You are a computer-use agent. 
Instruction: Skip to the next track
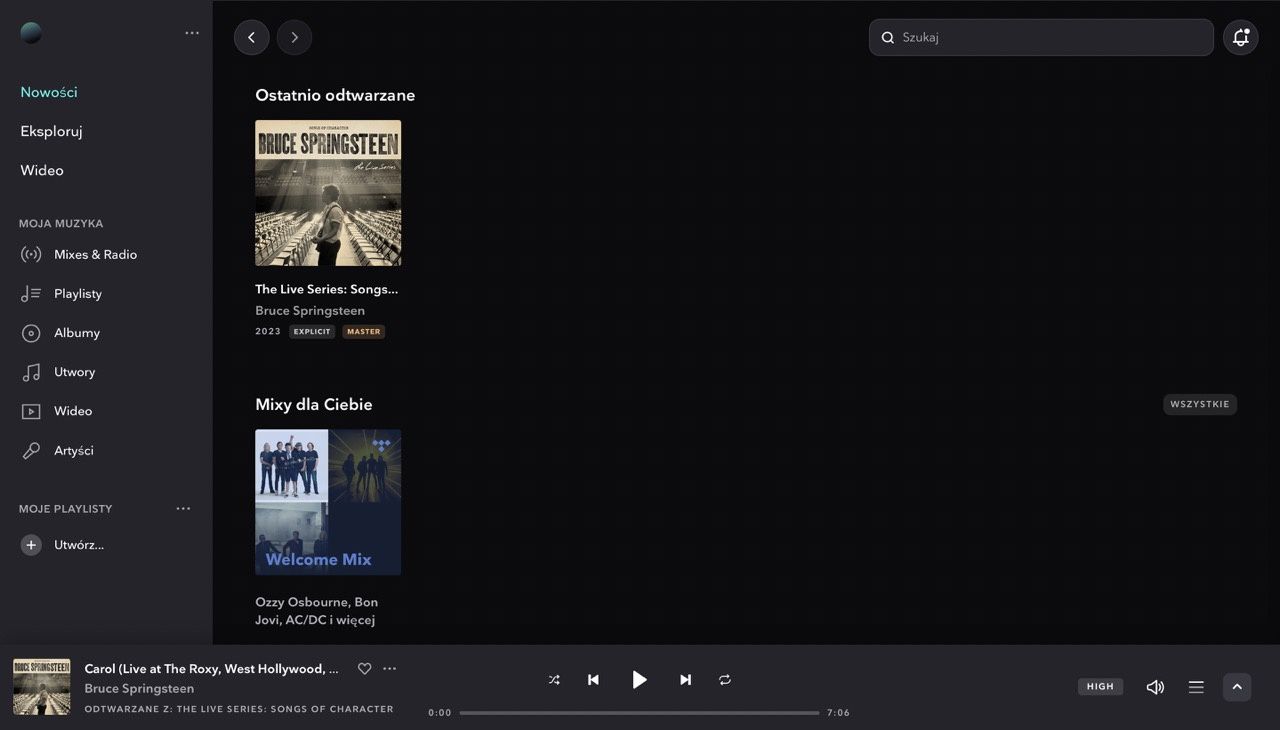coord(685,680)
